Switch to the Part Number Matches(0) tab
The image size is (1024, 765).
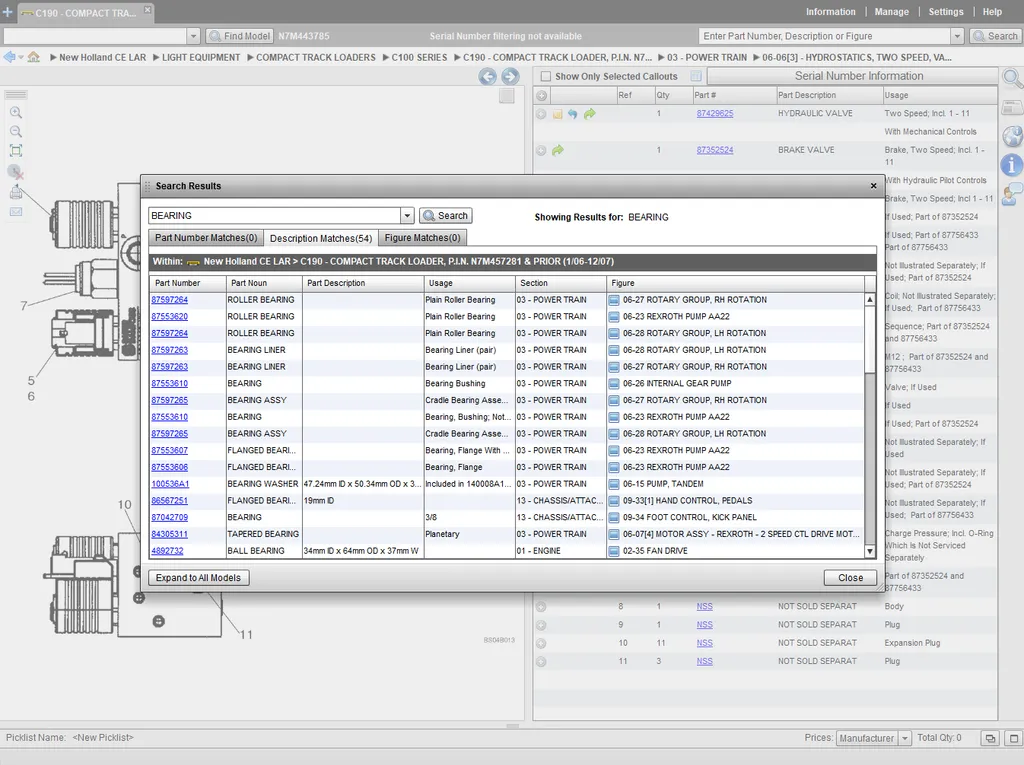tap(206, 238)
